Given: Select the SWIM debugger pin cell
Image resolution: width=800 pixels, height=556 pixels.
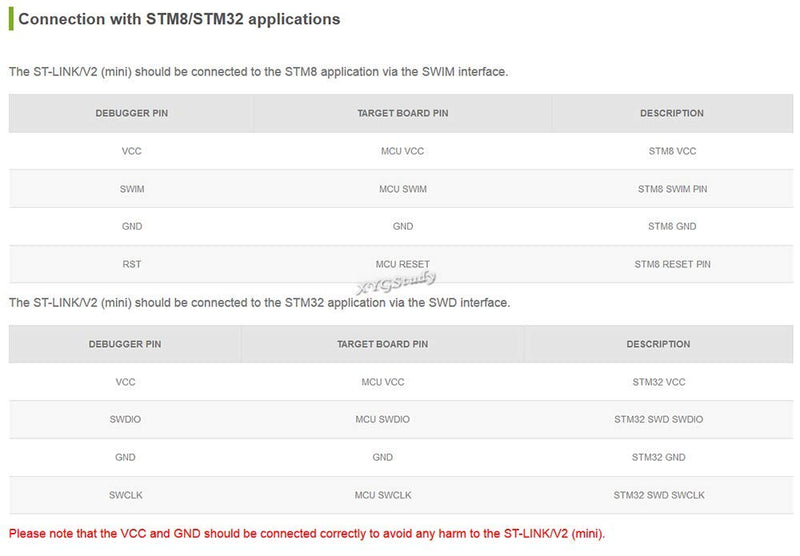Looking at the screenshot, I should tap(132, 189).
